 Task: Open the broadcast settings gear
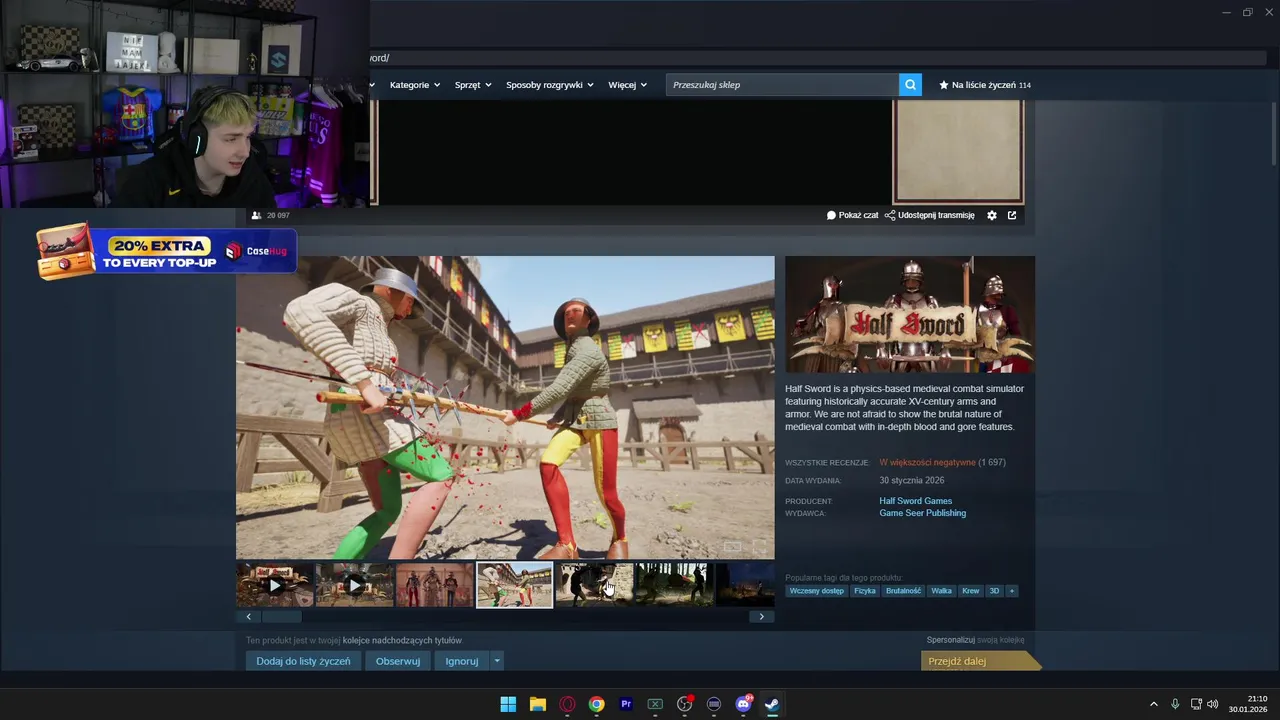[x=992, y=215]
